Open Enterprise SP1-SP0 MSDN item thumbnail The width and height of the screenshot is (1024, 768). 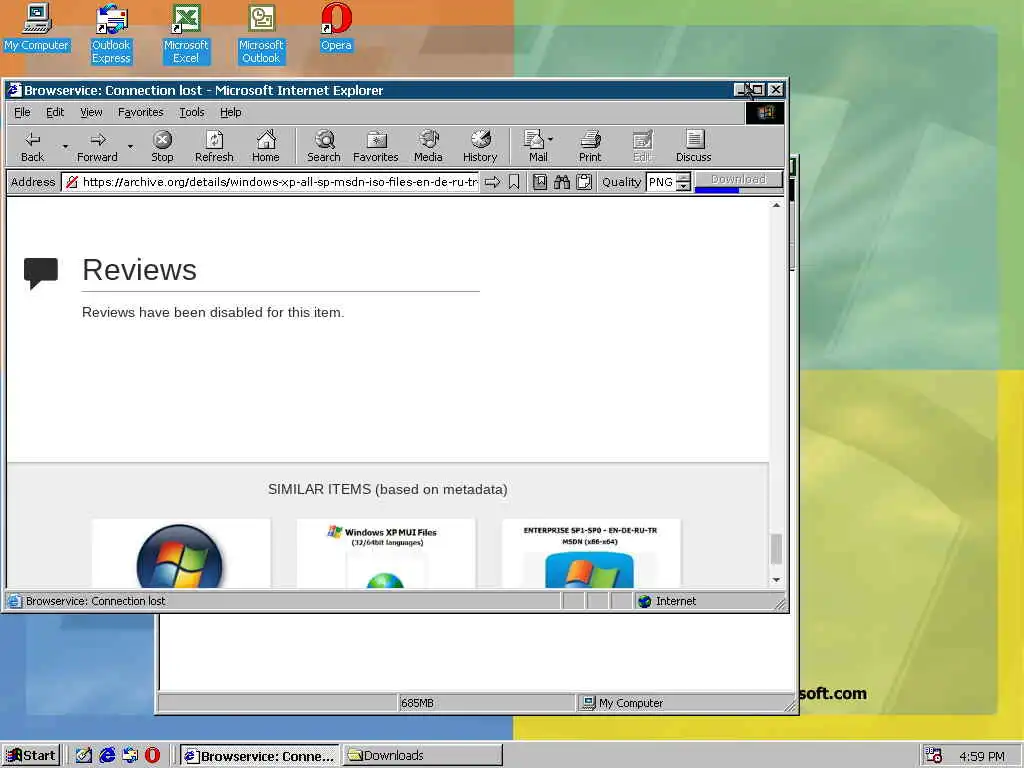click(x=591, y=554)
